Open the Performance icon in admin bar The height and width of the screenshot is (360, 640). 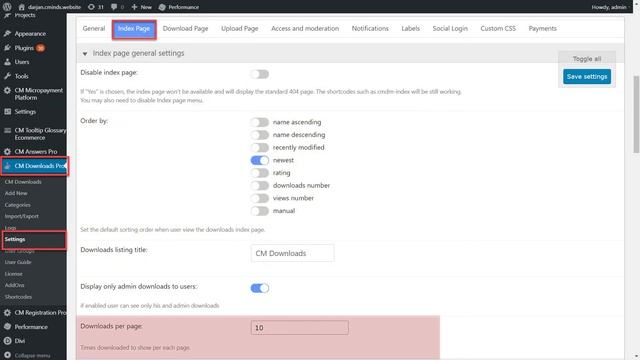[x=162, y=7]
